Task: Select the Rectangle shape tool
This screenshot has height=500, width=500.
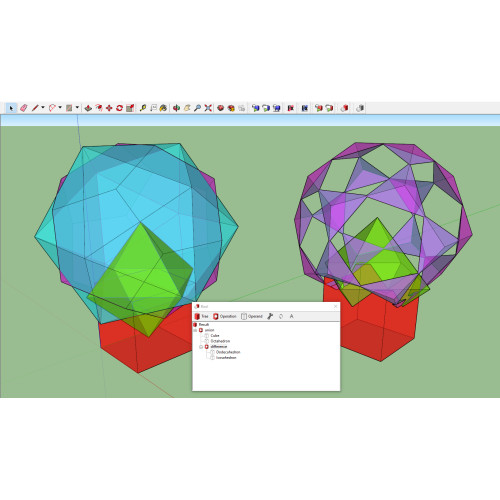Action: click(69, 108)
